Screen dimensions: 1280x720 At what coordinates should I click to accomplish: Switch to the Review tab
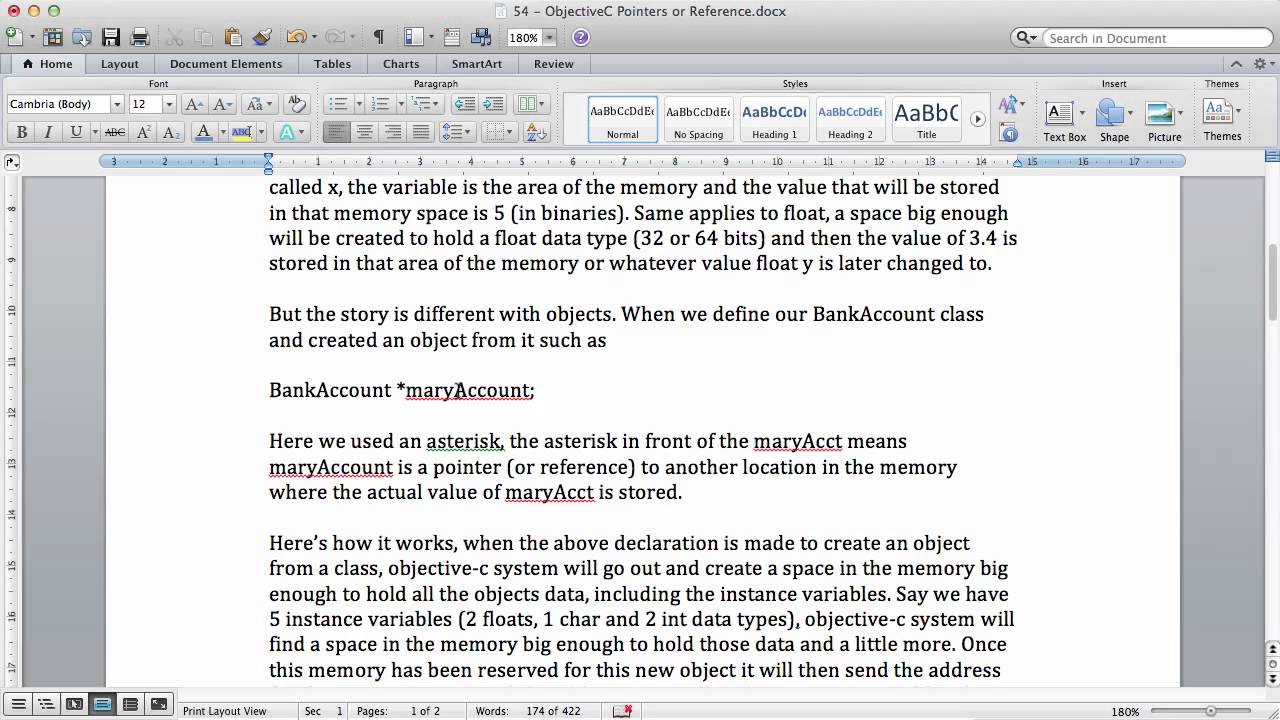[554, 64]
